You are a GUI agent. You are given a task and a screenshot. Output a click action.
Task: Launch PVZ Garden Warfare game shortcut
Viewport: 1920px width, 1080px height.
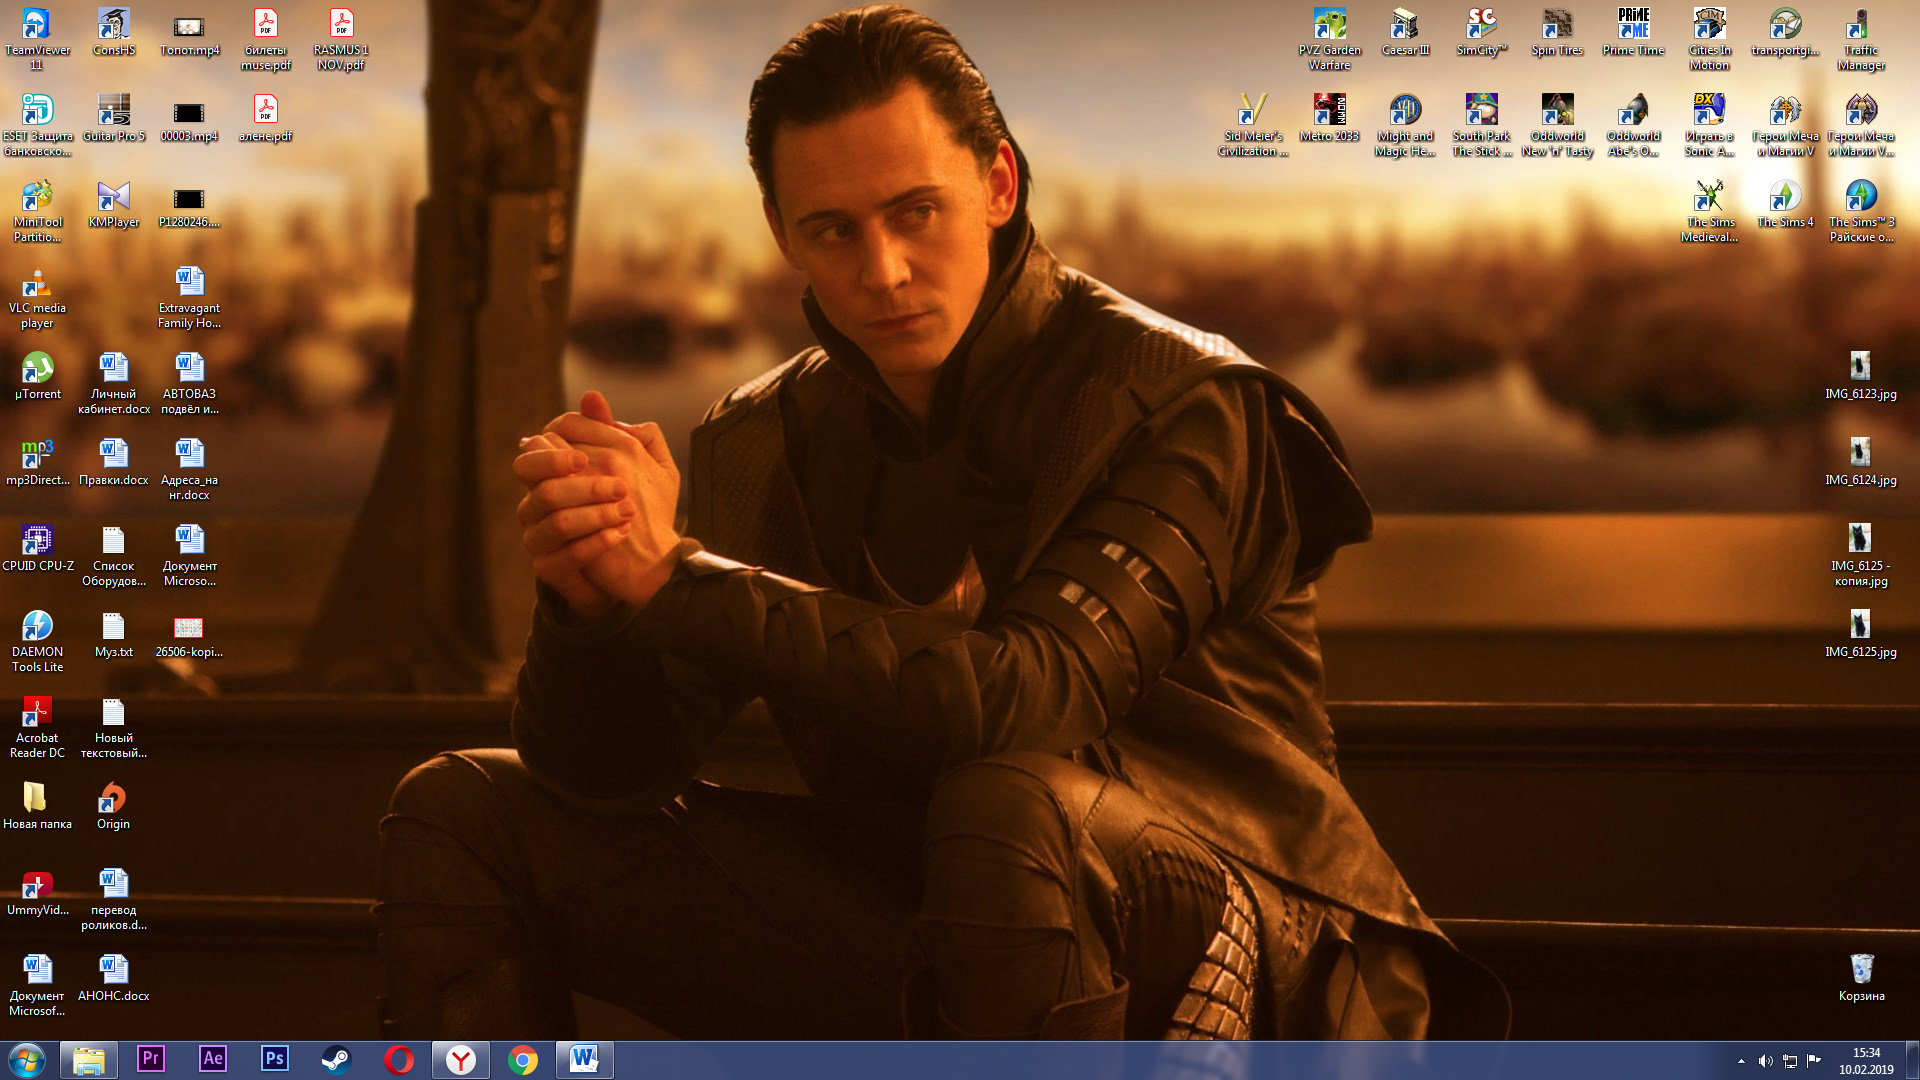point(1329,39)
